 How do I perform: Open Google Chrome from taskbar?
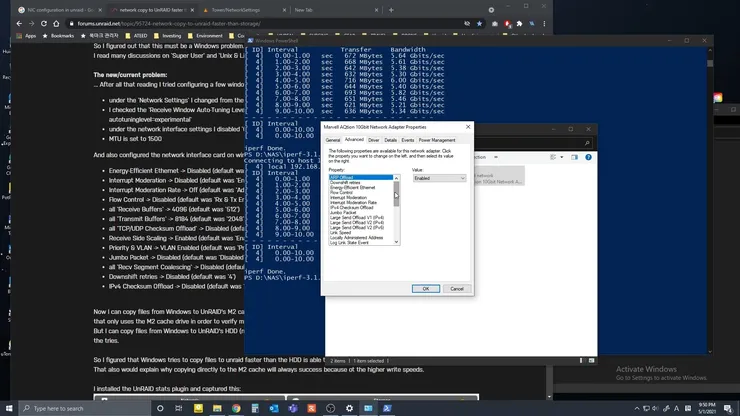point(236,408)
